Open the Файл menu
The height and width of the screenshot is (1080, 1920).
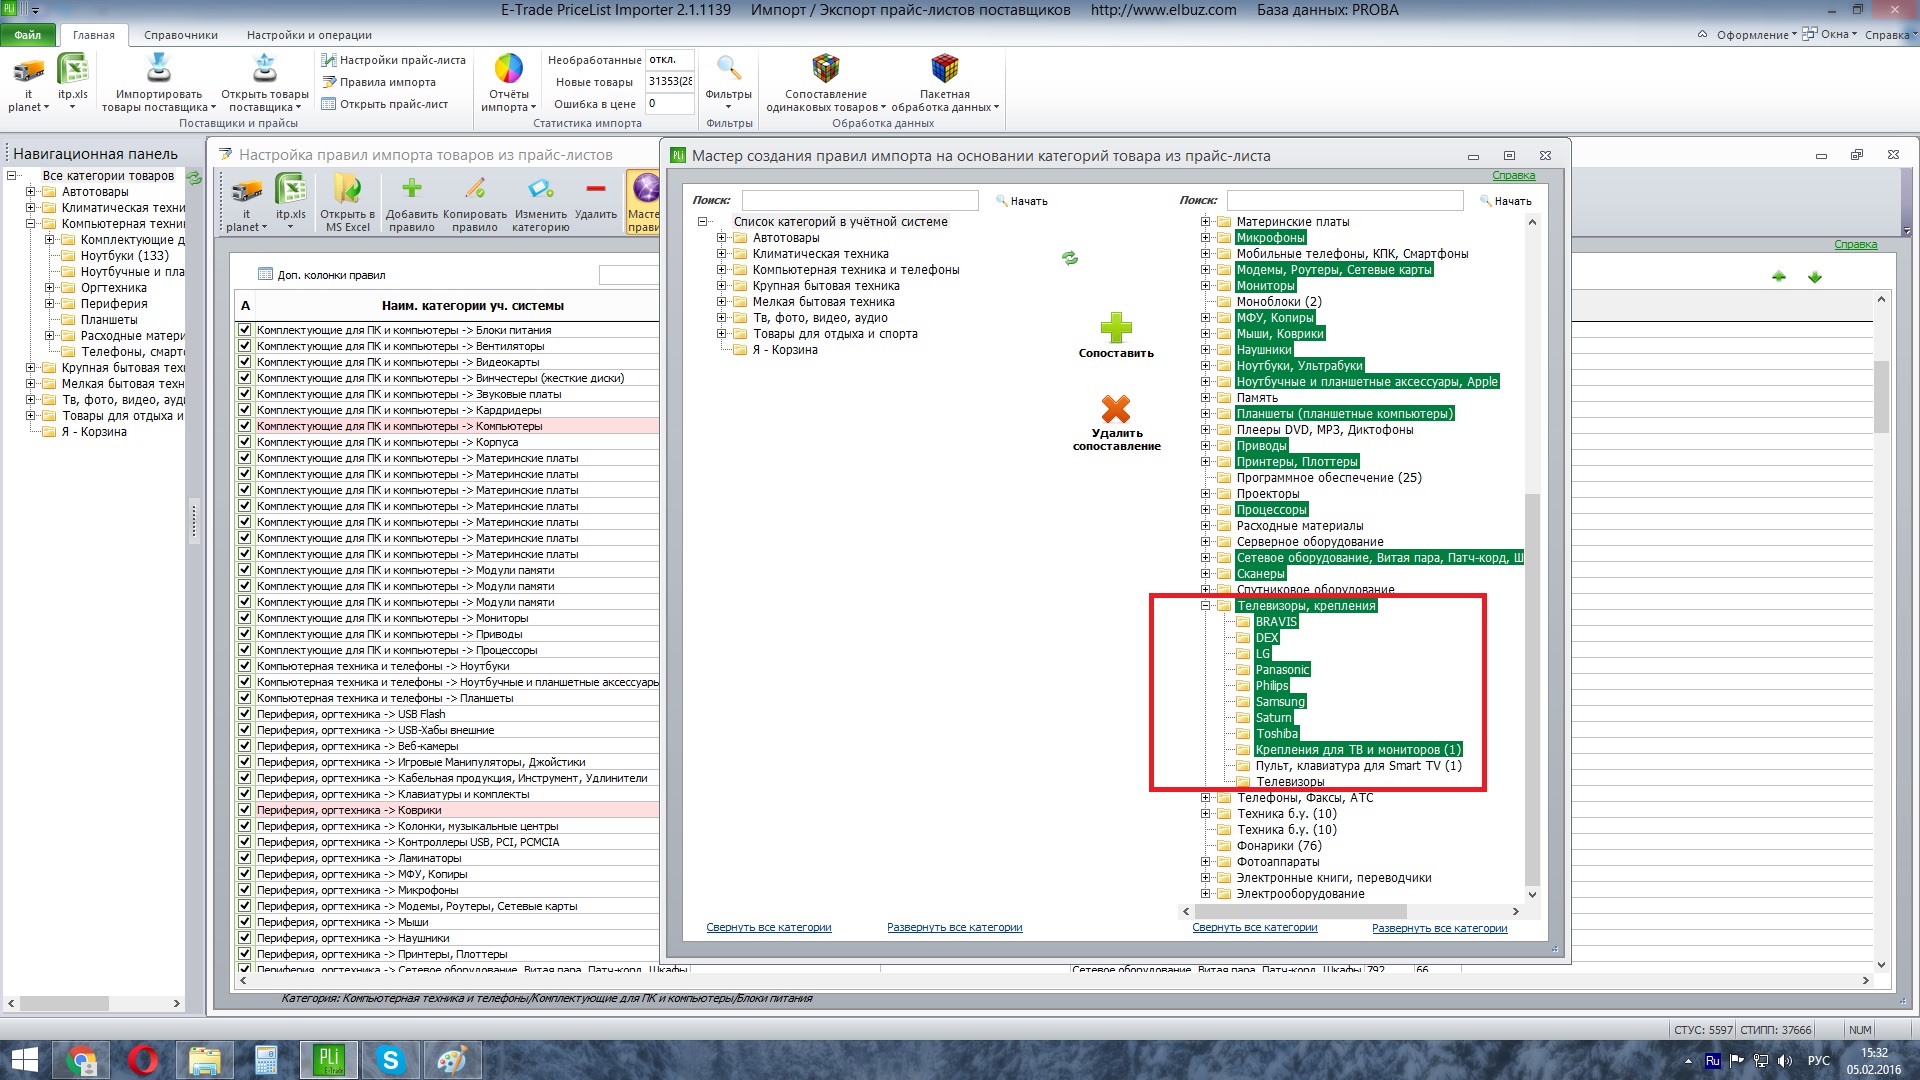(x=28, y=35)
